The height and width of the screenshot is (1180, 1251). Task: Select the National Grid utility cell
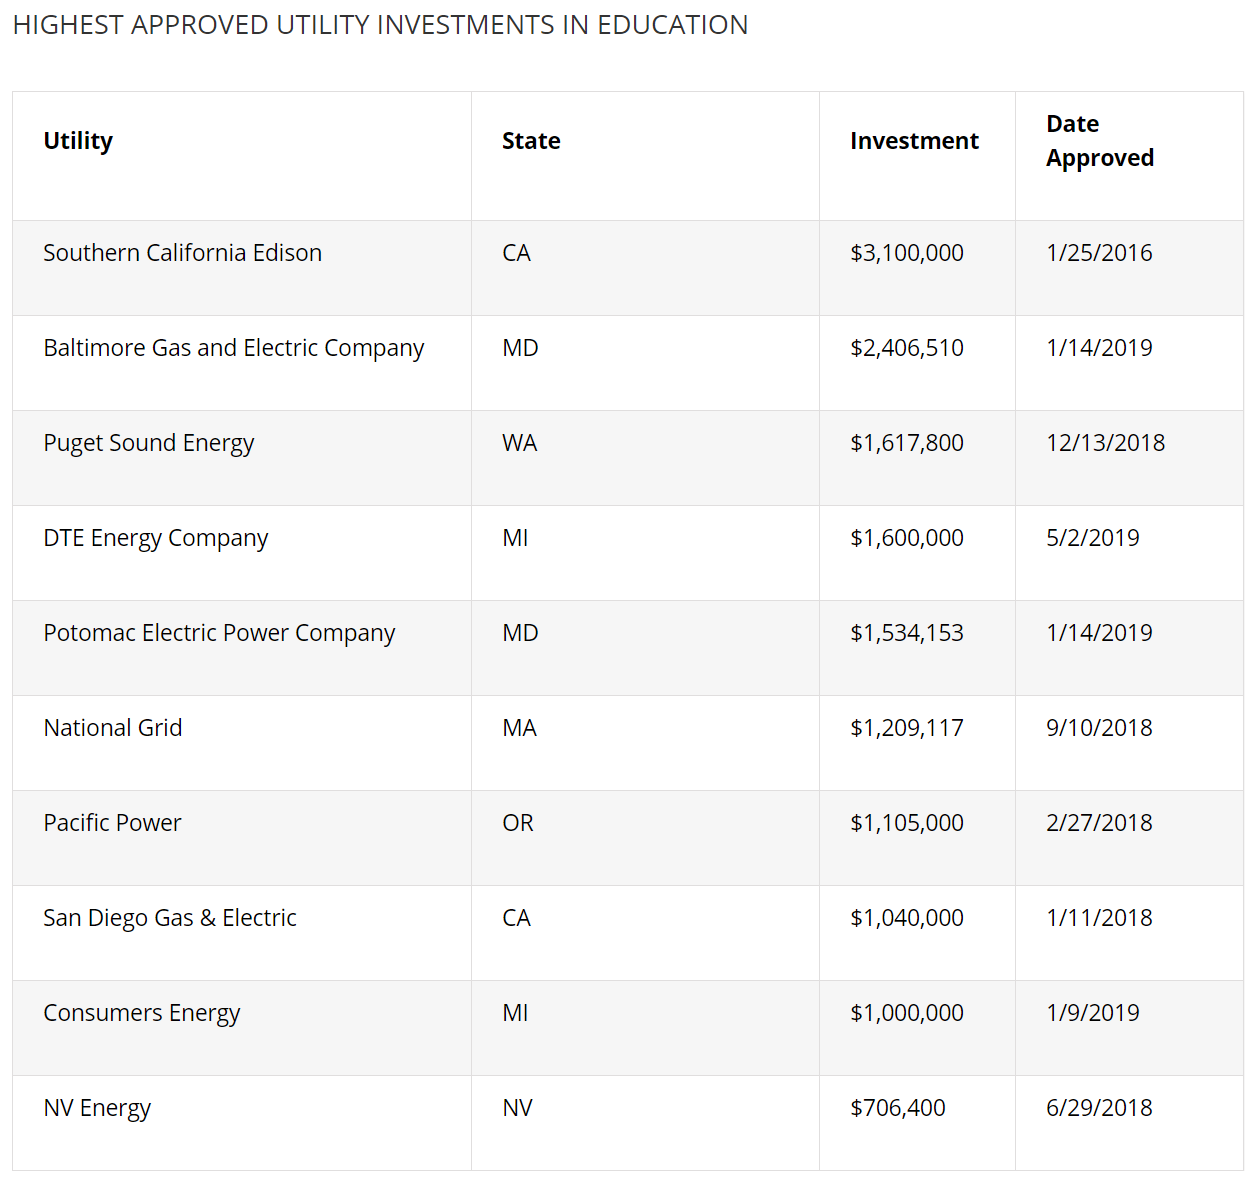pyautogui.click(x=112, y=728)
